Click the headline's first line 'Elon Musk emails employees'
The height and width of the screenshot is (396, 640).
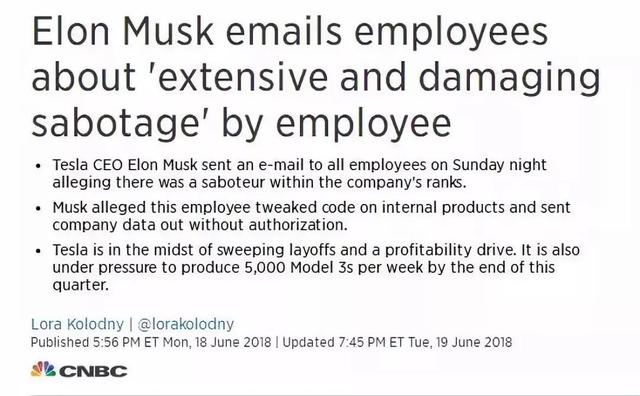290,32
